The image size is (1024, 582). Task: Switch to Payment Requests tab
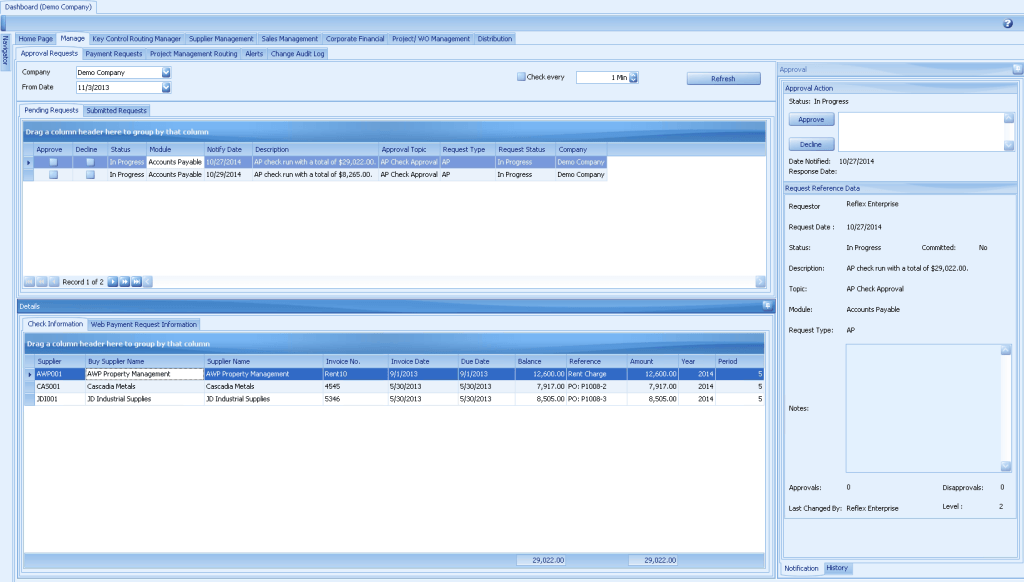(x=114, y=54)
